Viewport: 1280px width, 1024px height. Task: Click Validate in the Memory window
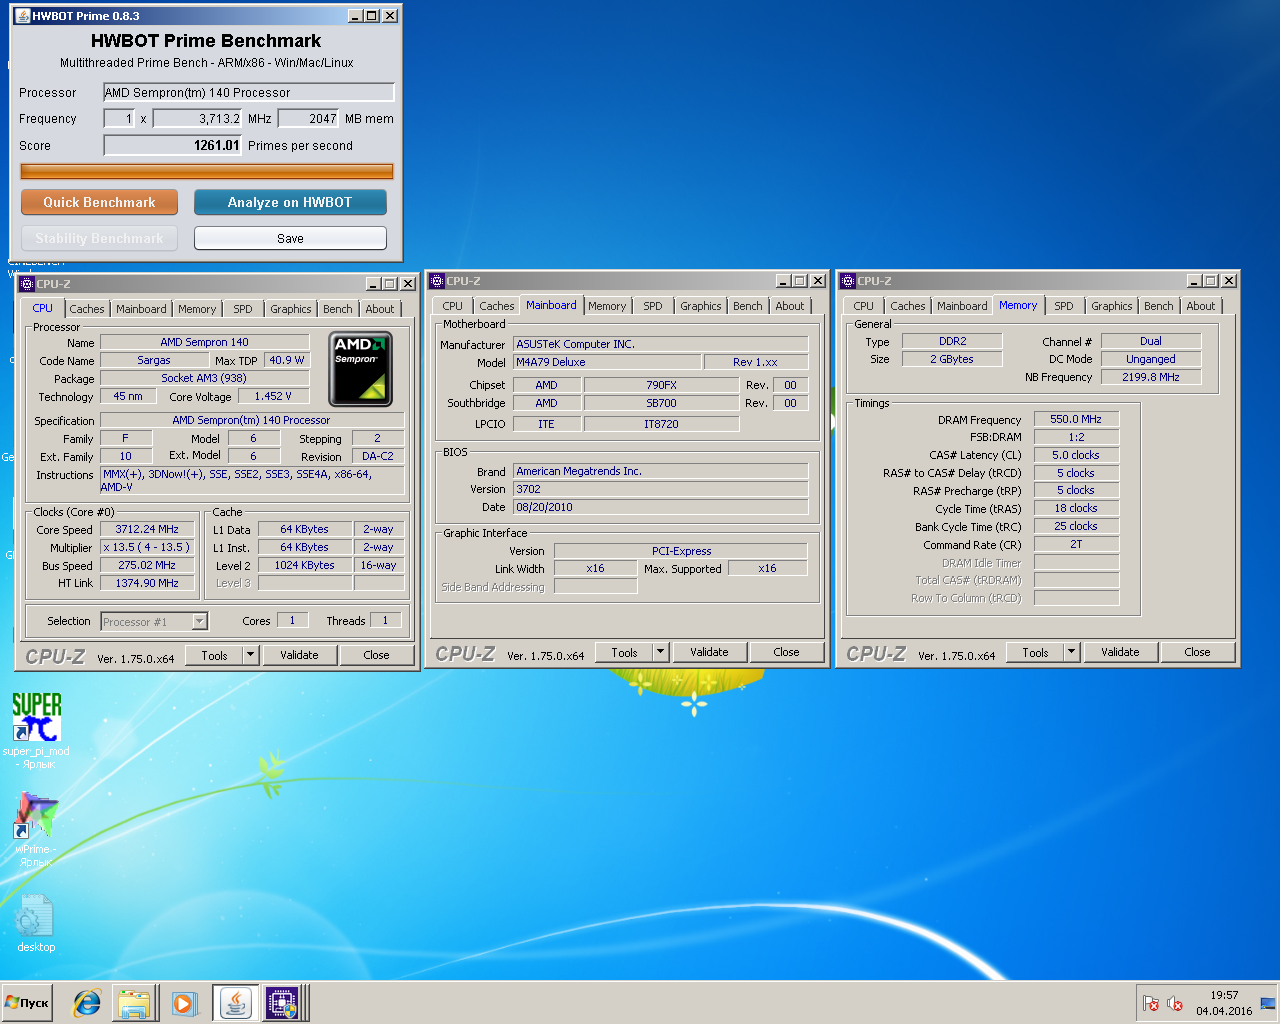1120,652
